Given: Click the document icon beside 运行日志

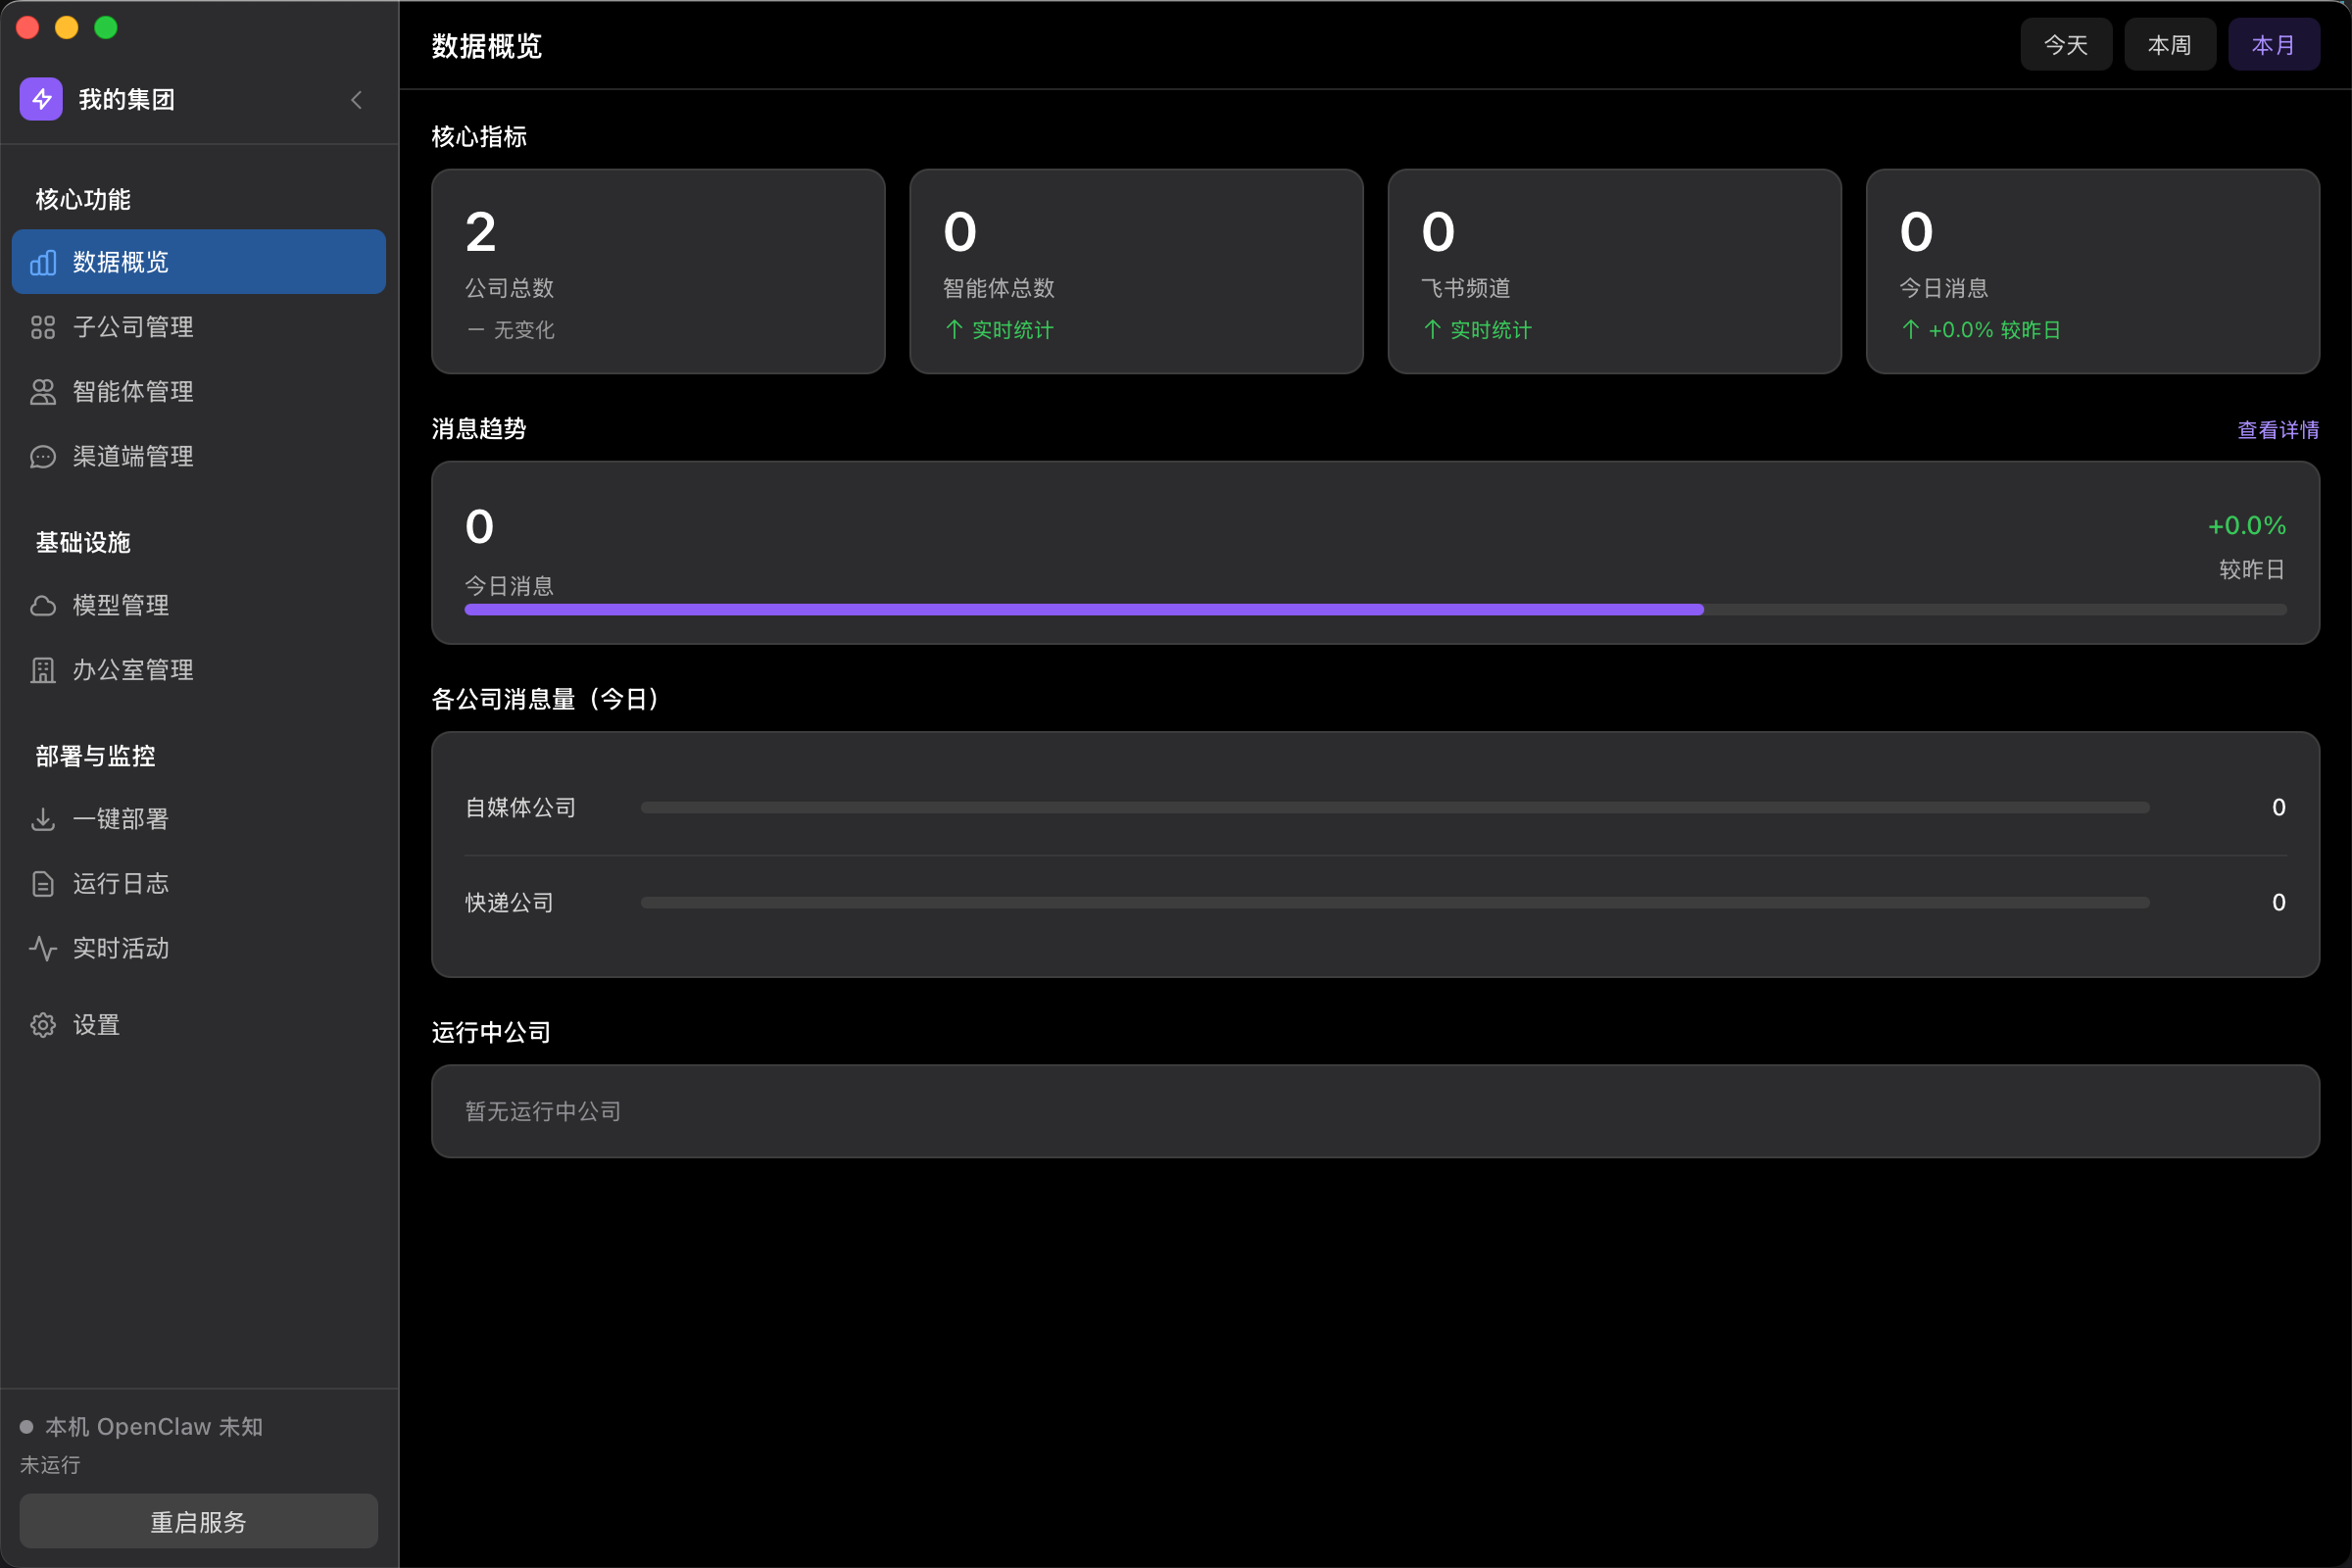Looking at the screenshot, I should click(x=43, y=884).
